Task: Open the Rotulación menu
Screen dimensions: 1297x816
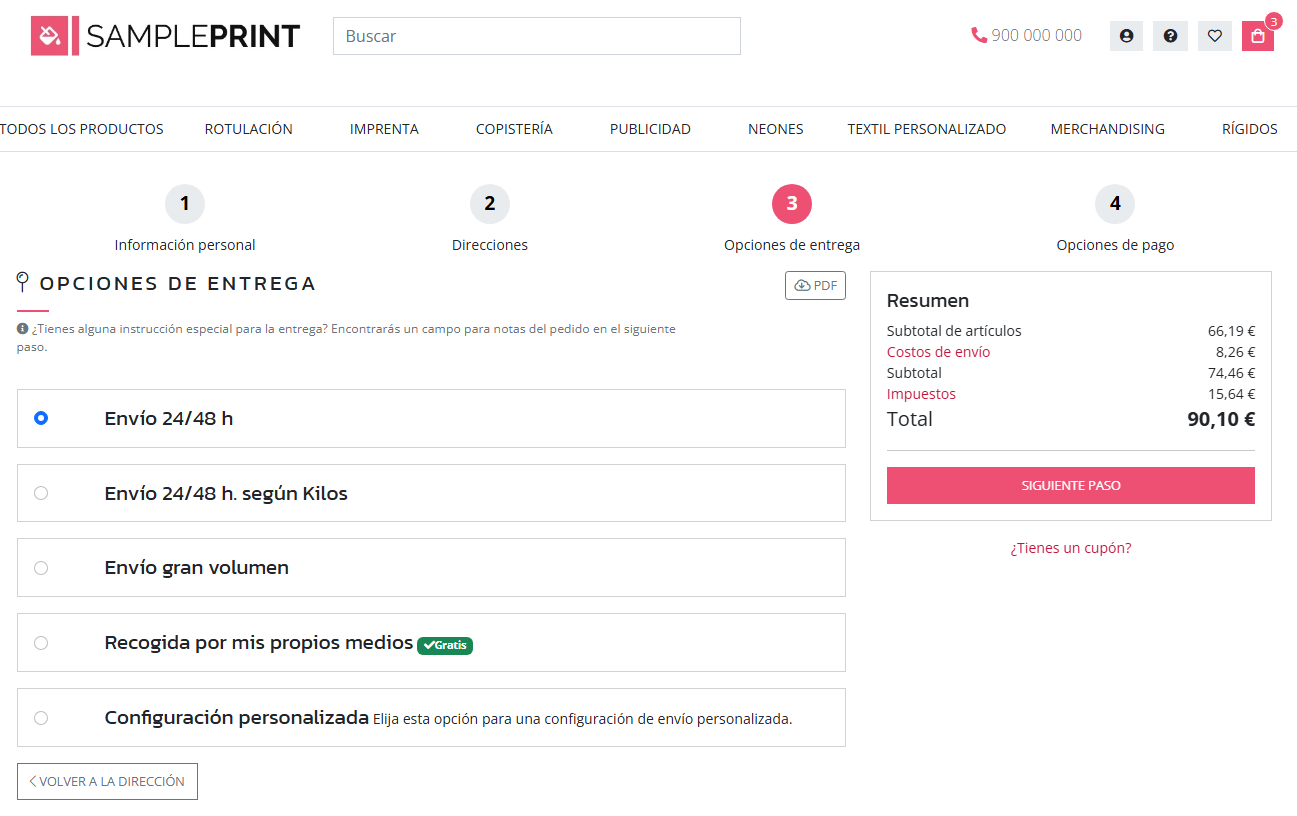Action: point(248,129)
